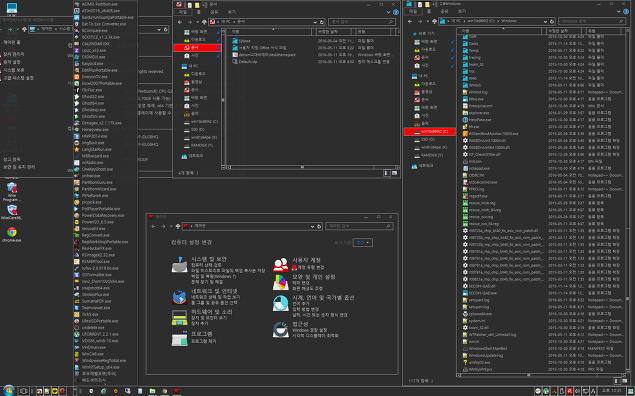Select the highlighted Documents item in navigation pane
Viewport: 635px width, 396px height.
tap(197, 48)
